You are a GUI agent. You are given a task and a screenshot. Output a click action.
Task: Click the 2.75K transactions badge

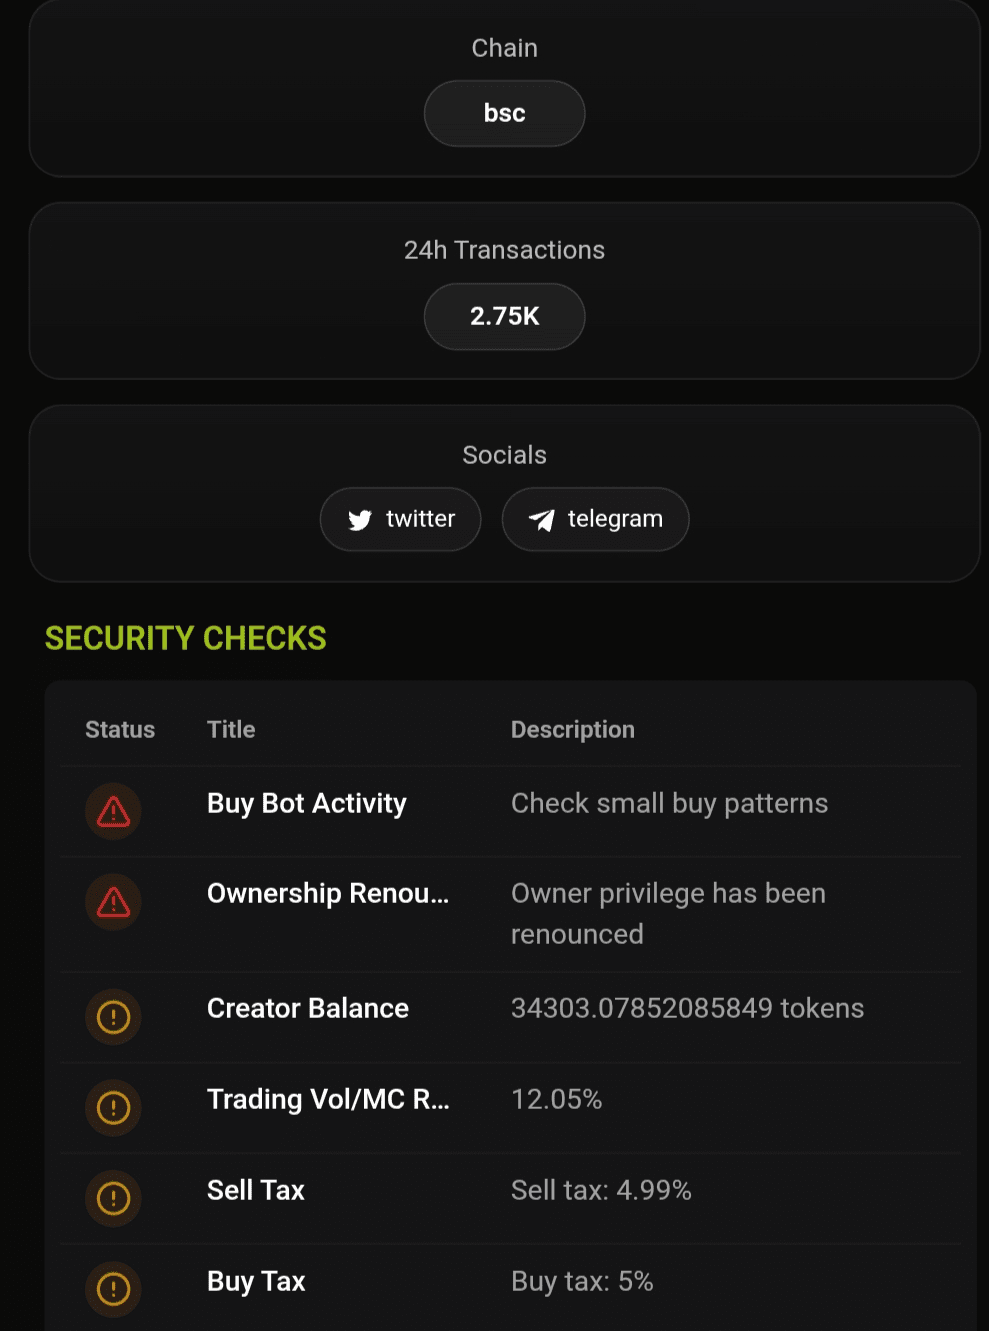pos(504,316)
